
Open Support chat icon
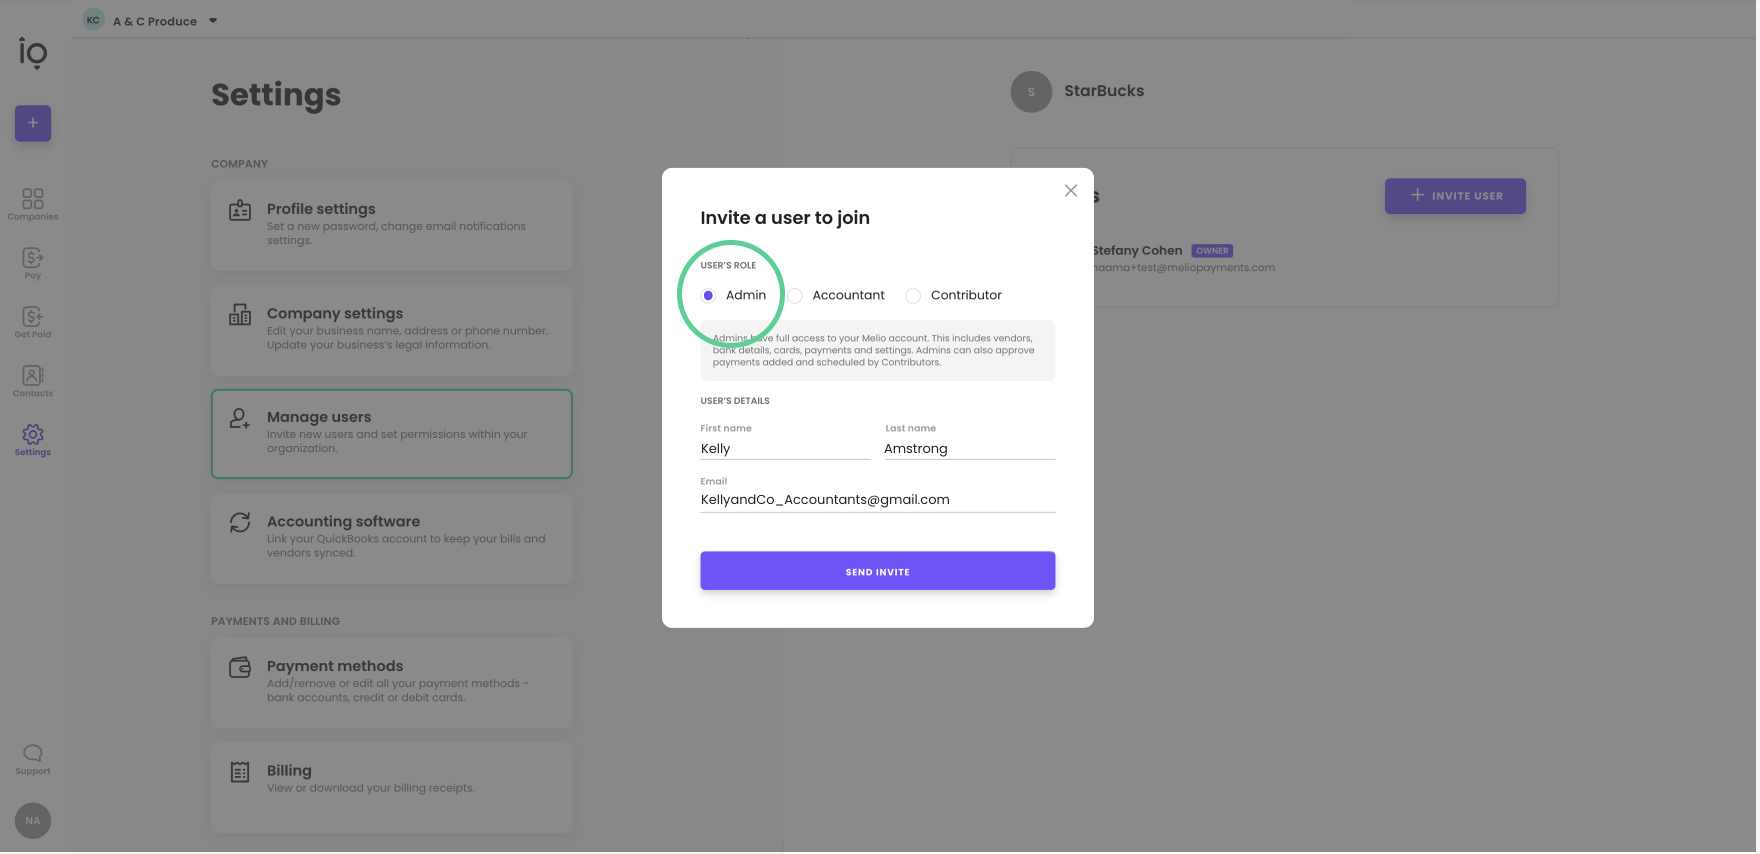tap(33, 760)
